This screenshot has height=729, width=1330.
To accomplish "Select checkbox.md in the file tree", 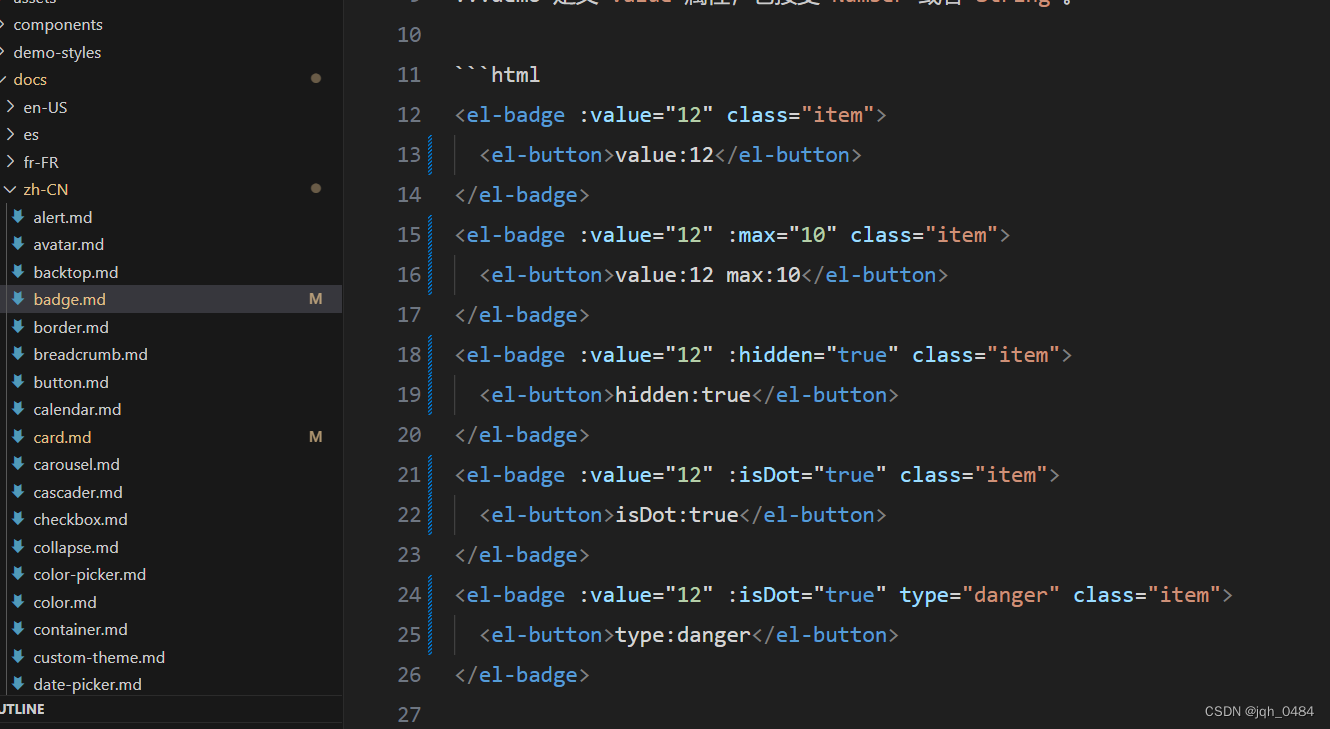I will [80, 519].
